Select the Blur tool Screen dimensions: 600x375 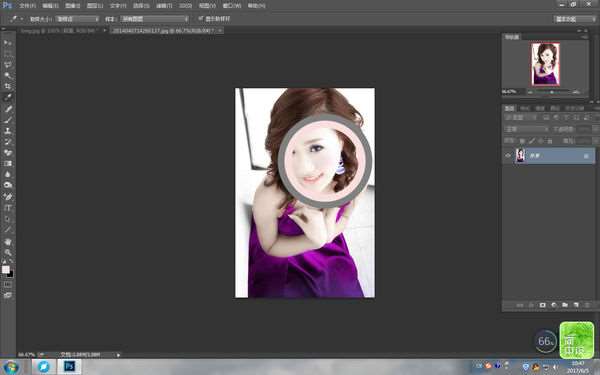(x=8, y=174)
